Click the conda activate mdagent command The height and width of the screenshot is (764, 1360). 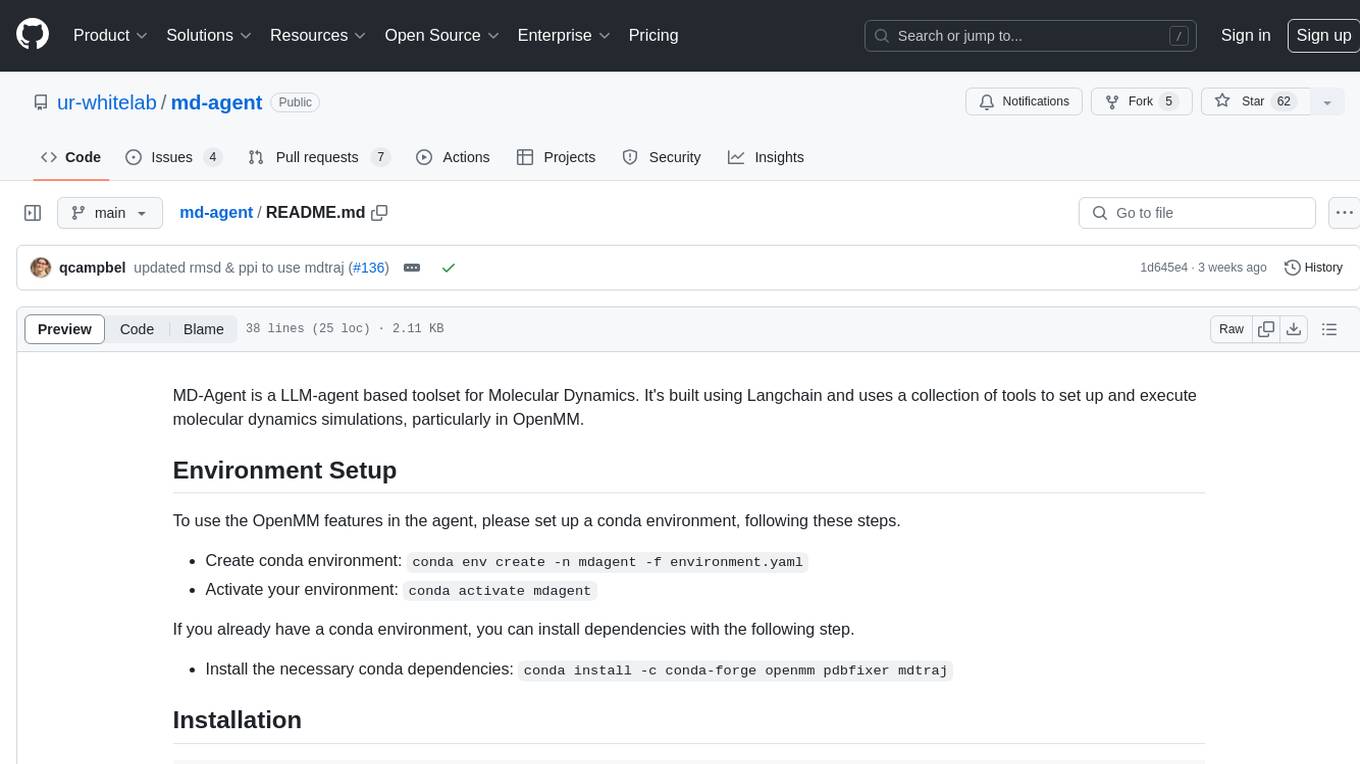tap(500, 590)
